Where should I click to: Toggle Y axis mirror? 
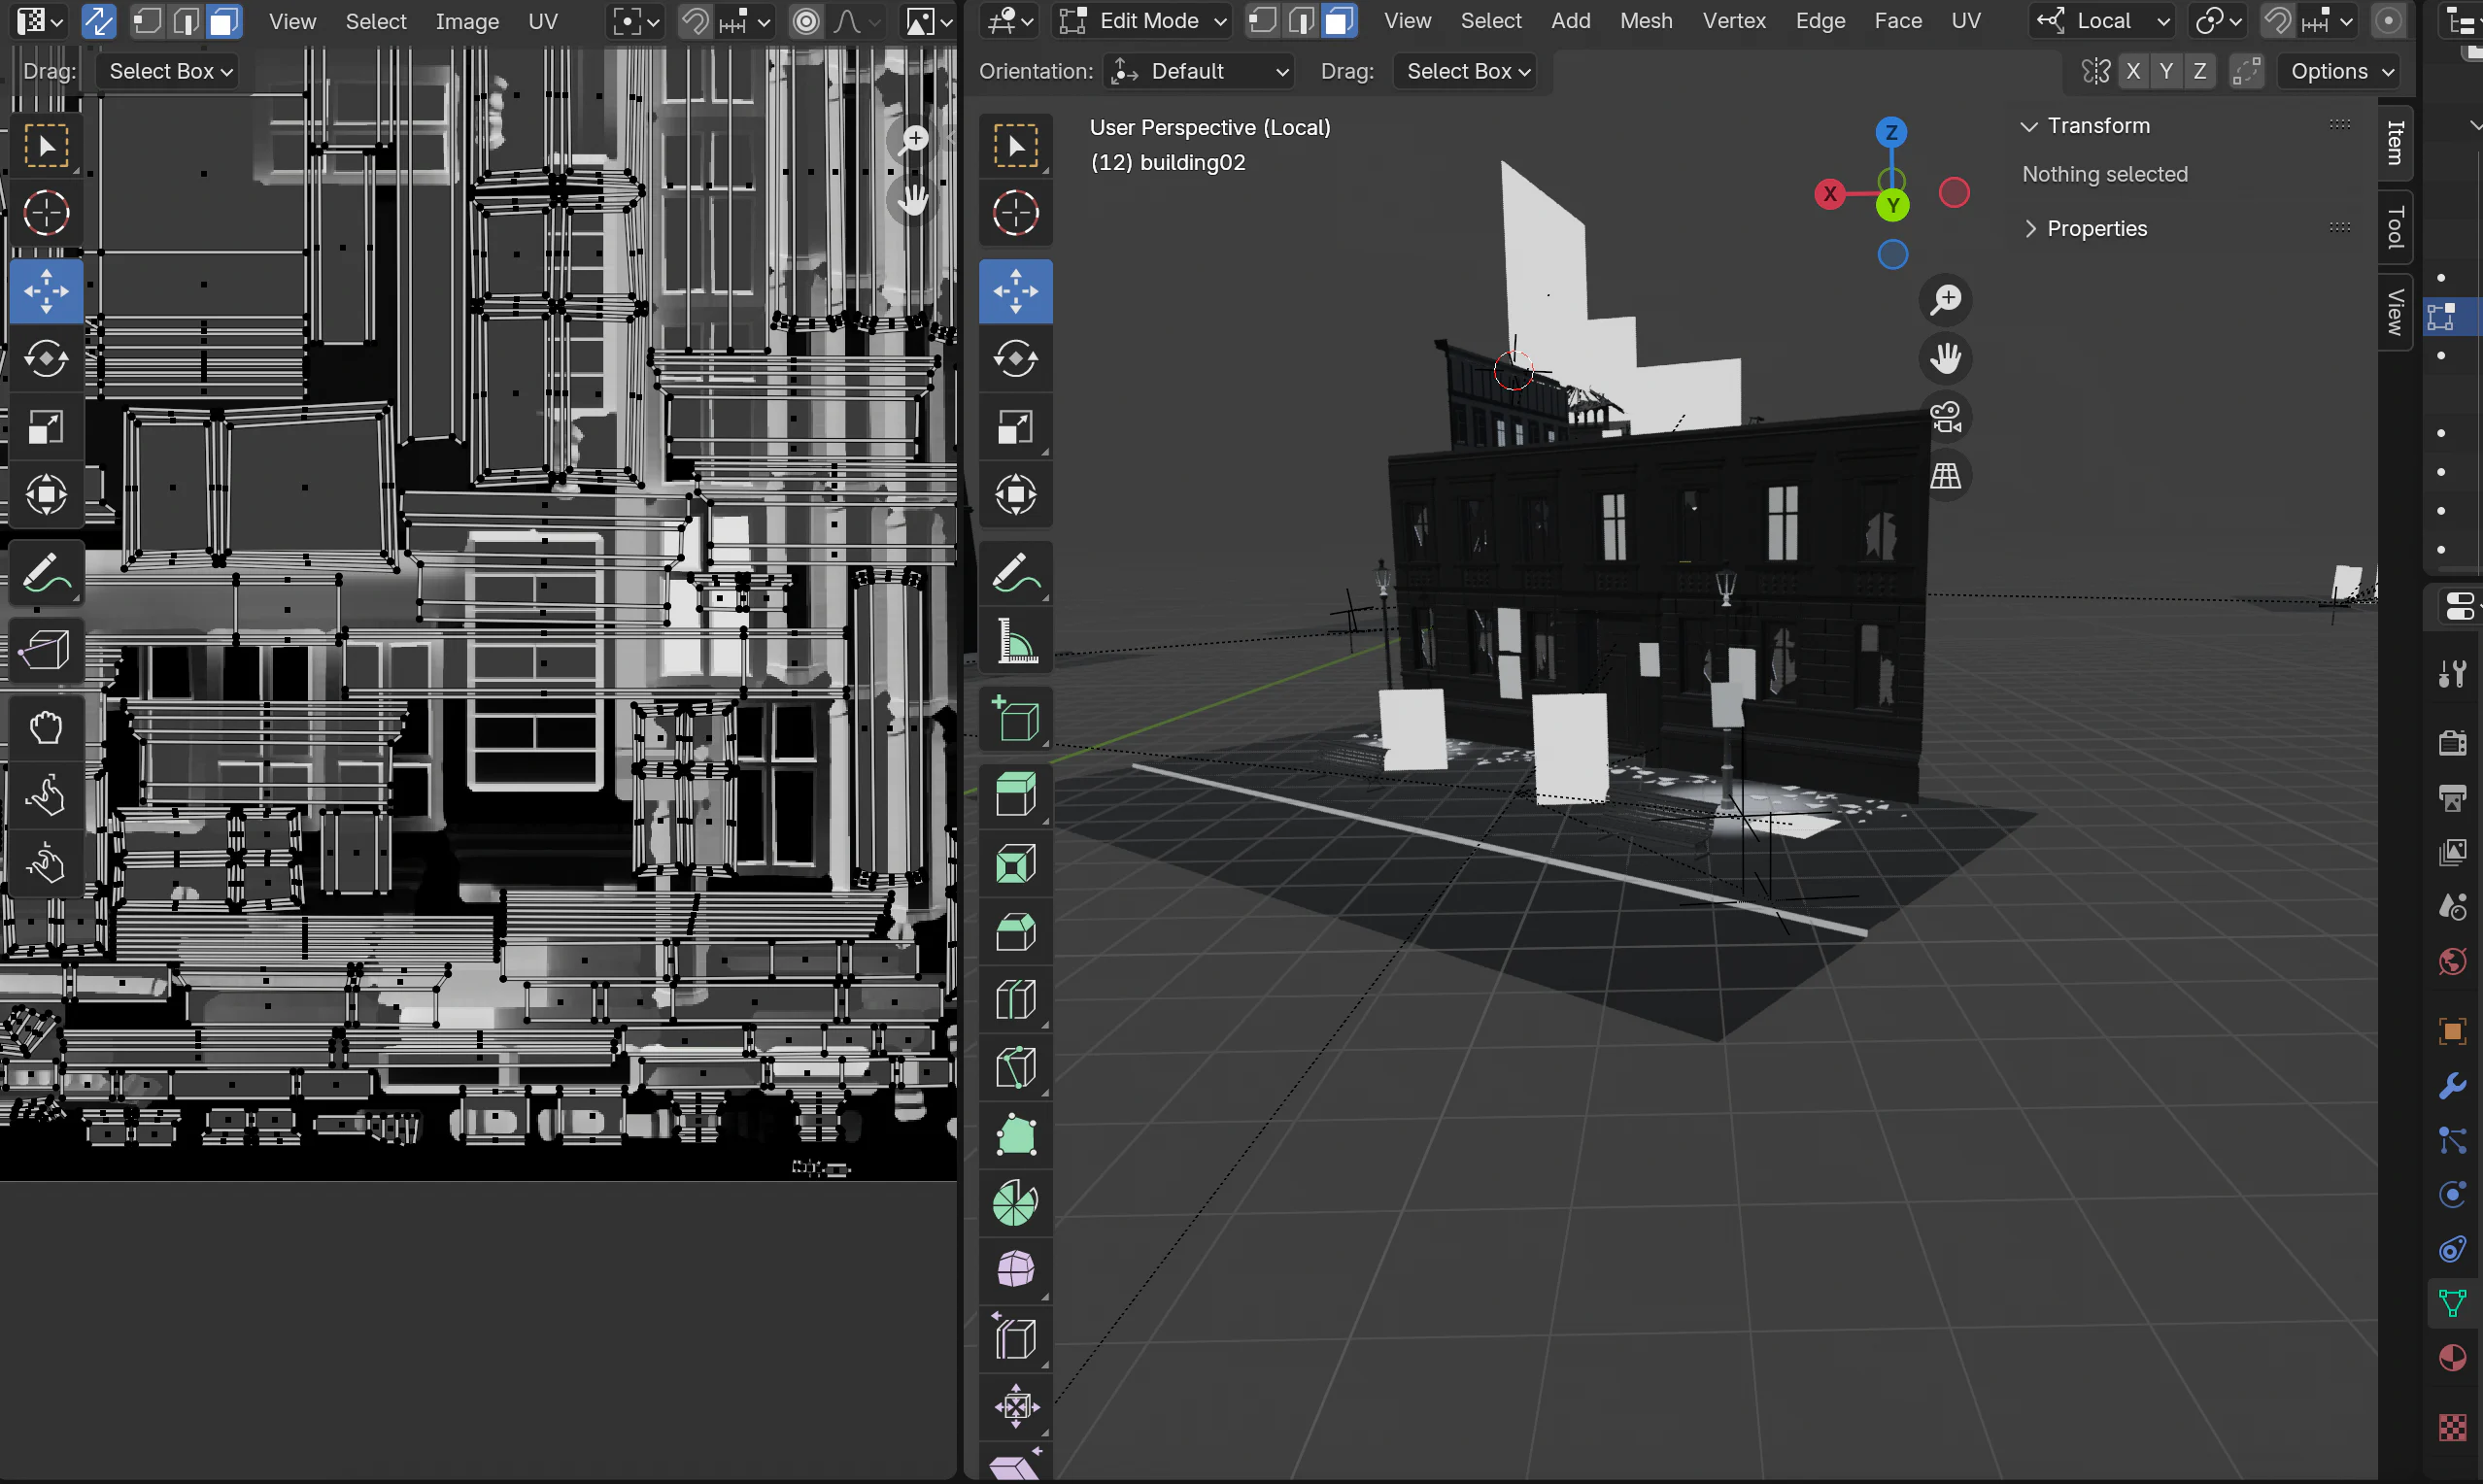(2166, 71)
